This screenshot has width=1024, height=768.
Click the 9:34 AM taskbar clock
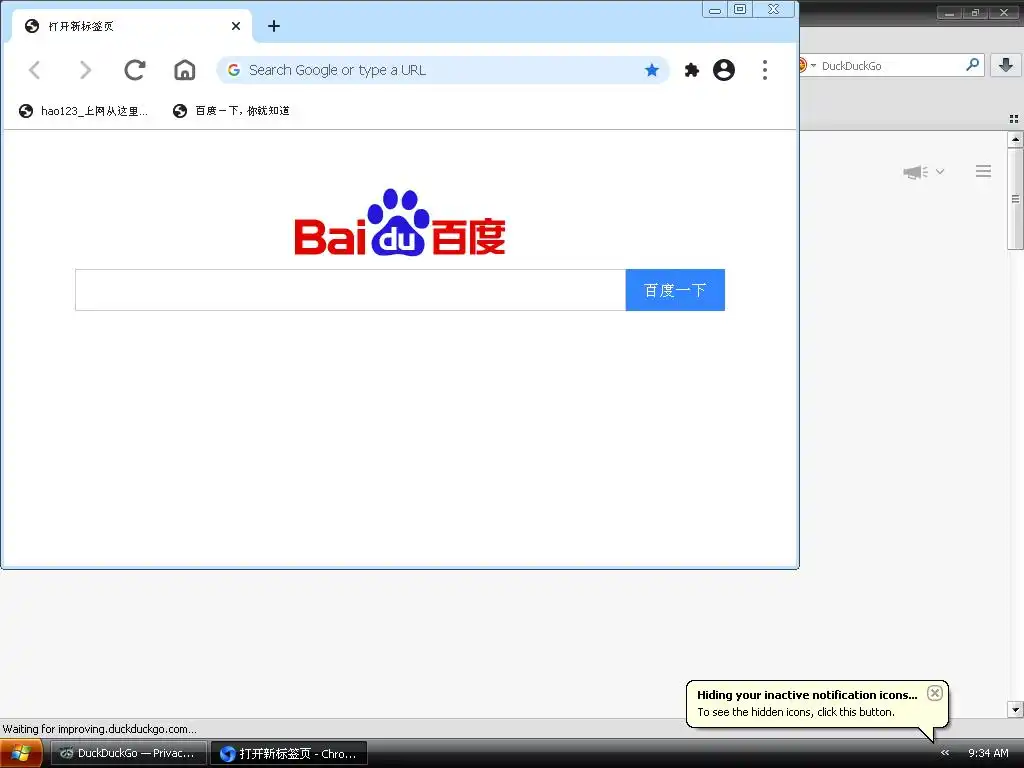988,753
